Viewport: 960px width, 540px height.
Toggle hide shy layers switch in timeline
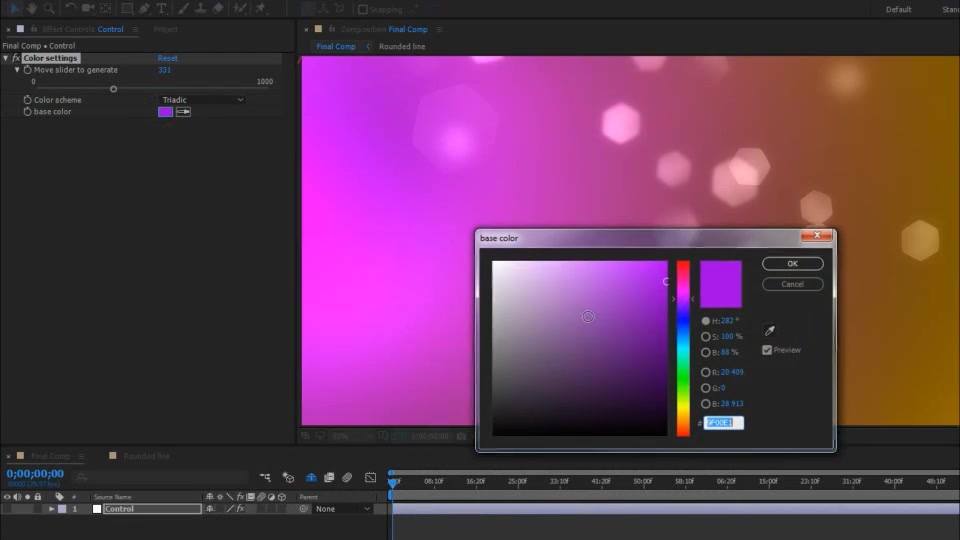click(x=311, y=477)
